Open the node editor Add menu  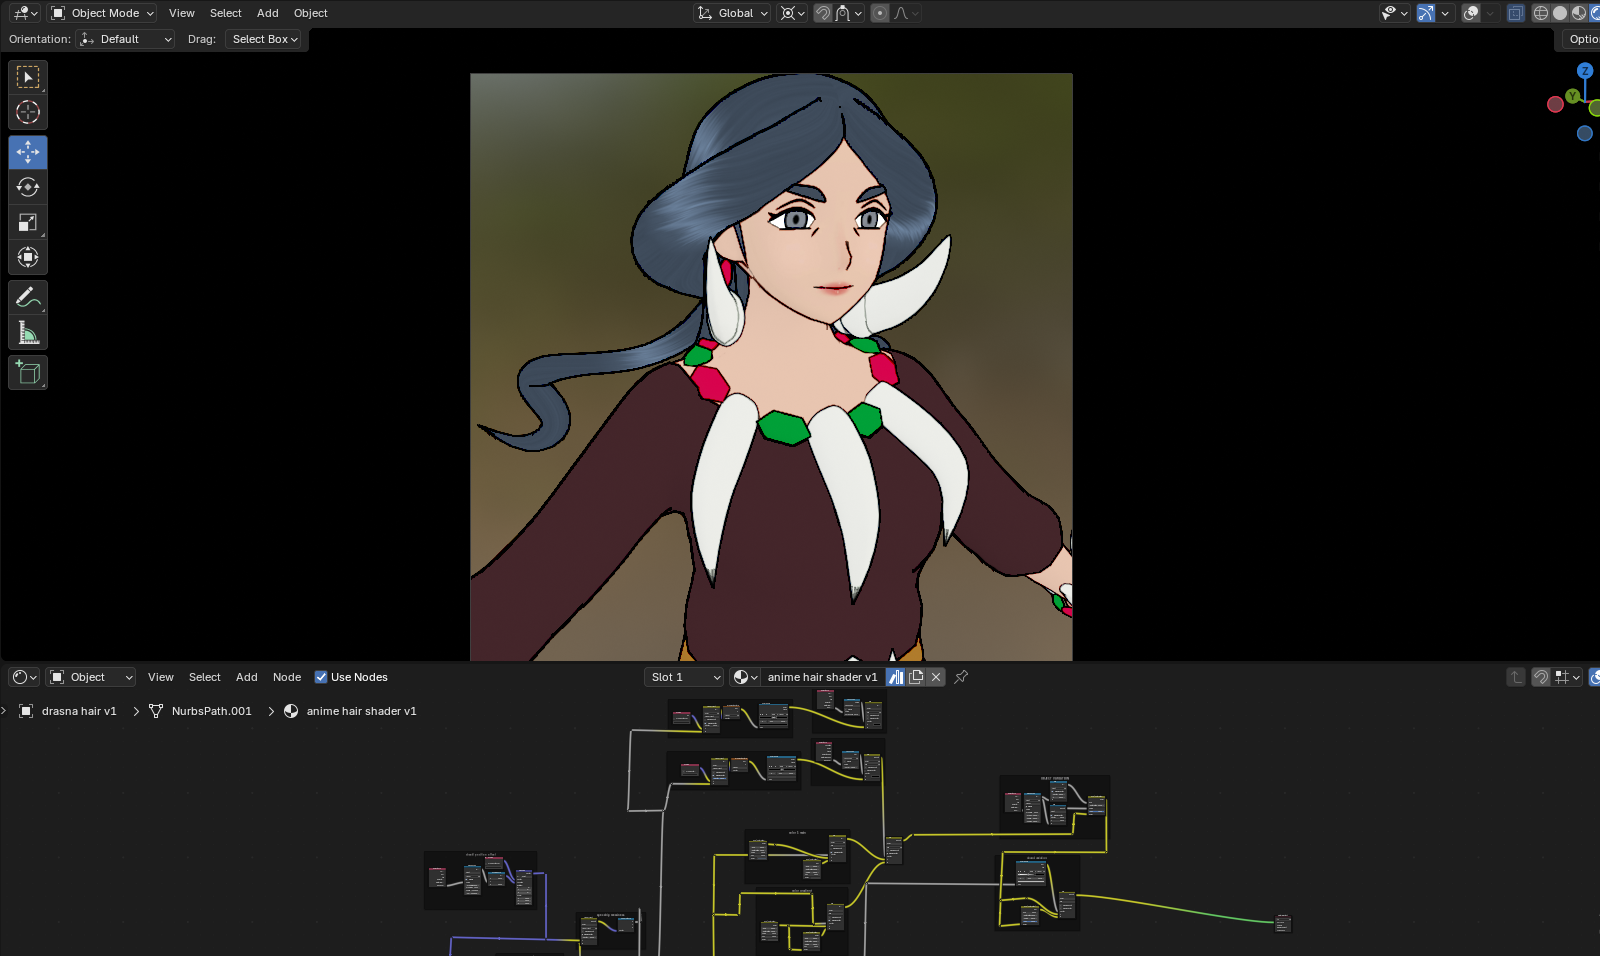[247, 677]
